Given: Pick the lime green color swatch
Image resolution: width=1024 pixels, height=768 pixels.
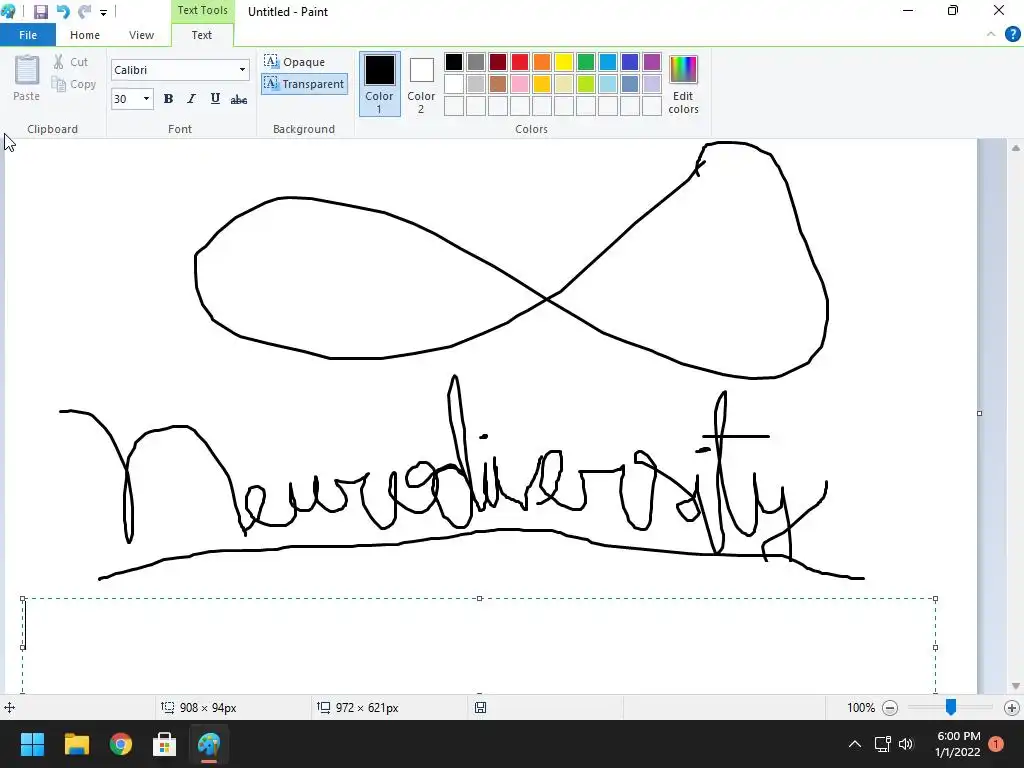Looking at the screenshot, I should click(x=586, y=84).
